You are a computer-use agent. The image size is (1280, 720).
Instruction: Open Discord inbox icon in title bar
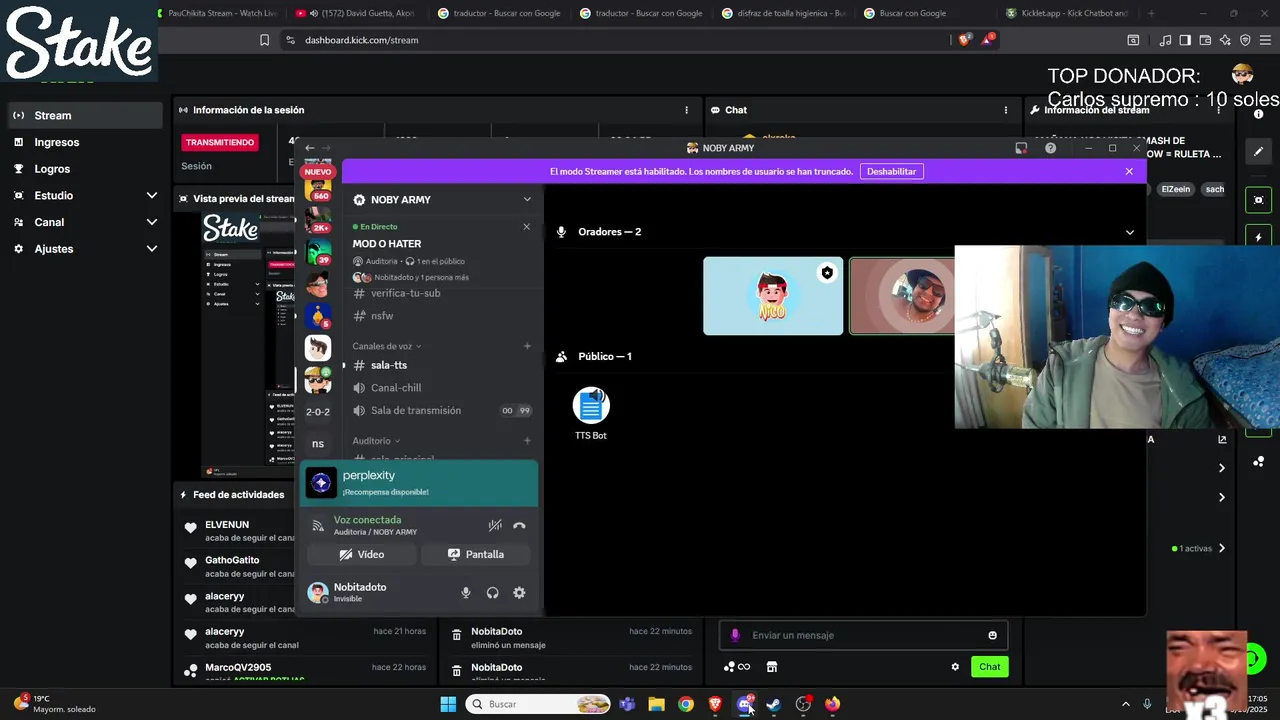pyautogui.click(x=1021, y=148)
